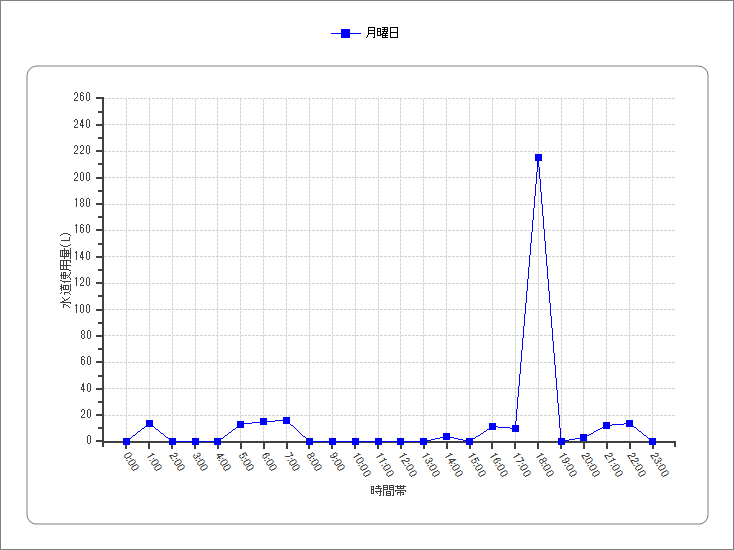The height and width of the screenshot is (550, 734).
Task: Click the 0:00 x-axis label
Action: tap(131, 462)
